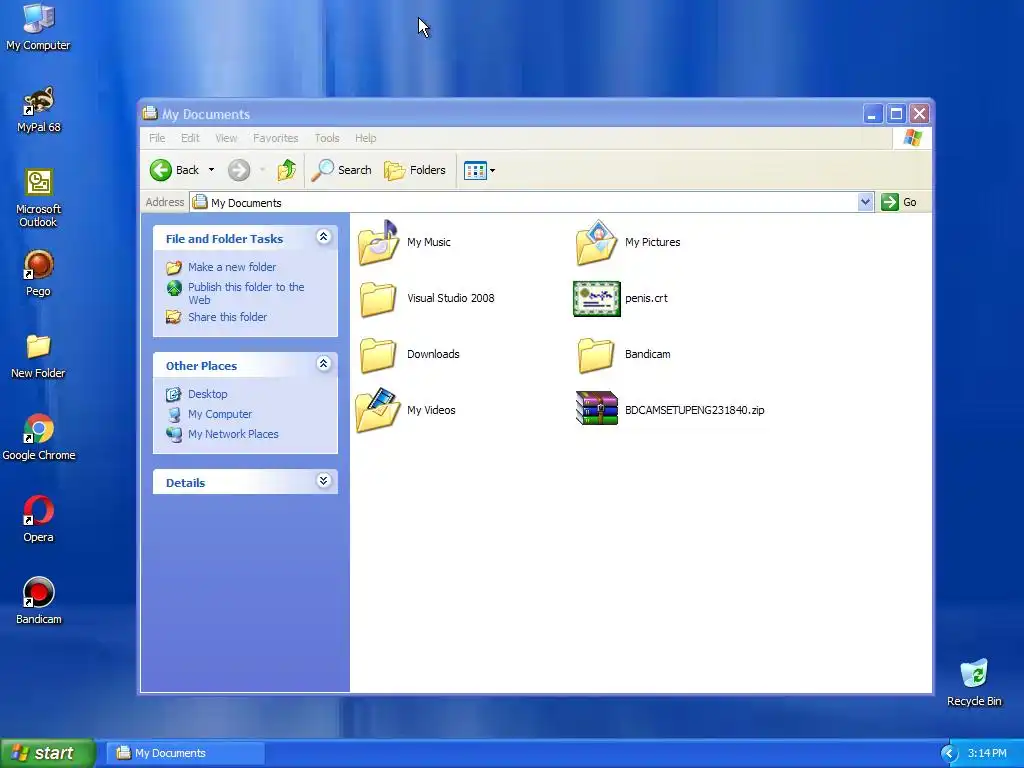Go up one folder level

[286, 170]
